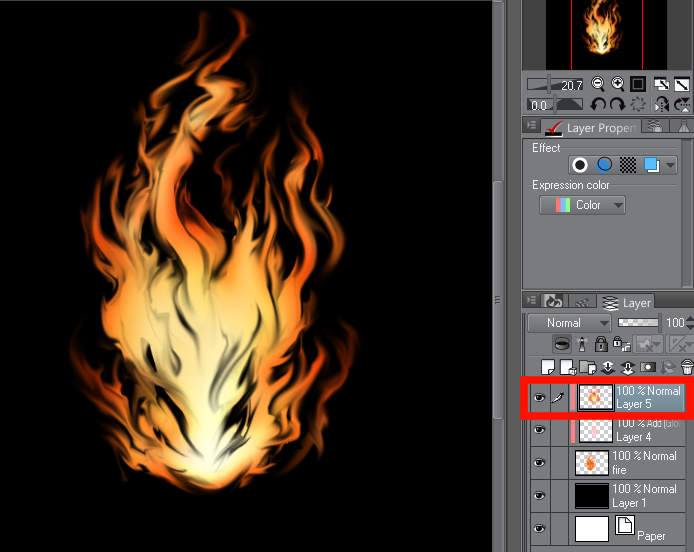Apply the Layer color effect
694x552 pixels.
(x=652, y=165)
